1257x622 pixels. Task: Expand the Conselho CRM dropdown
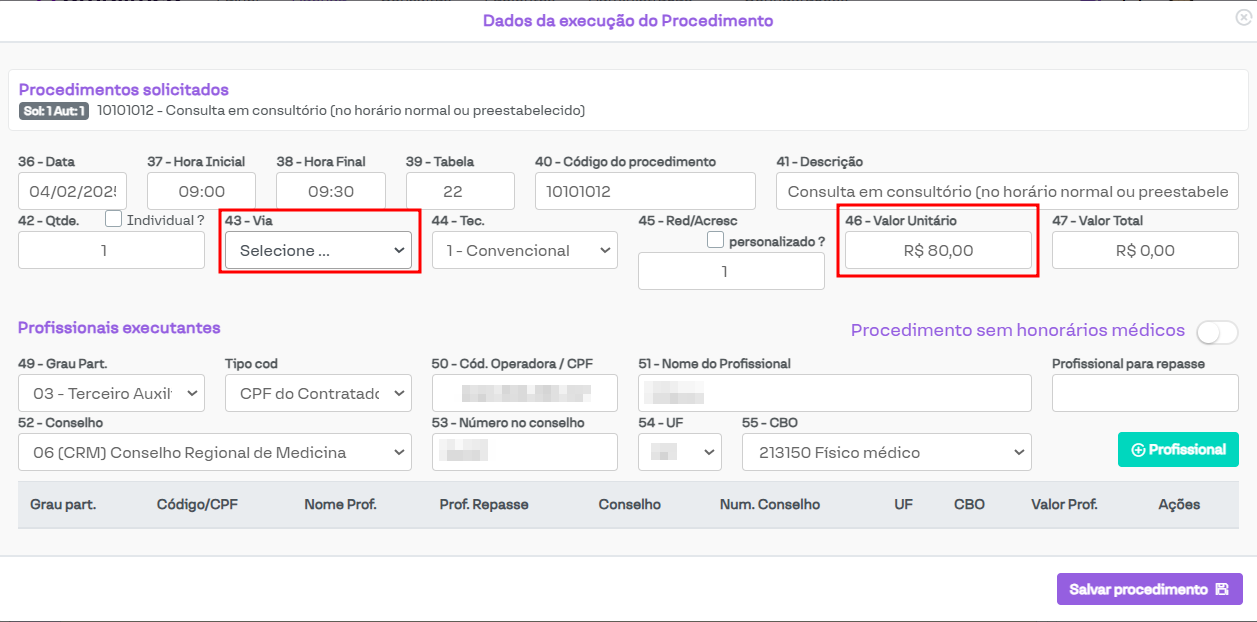(214, 453)
